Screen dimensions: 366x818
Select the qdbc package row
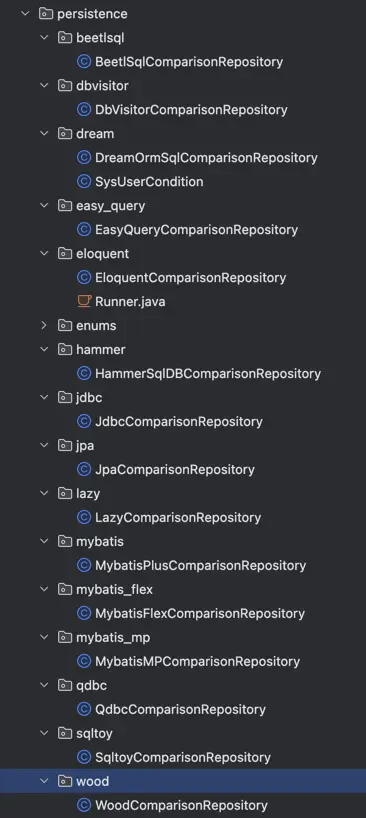pyautogui.click(x=183, y=685)
